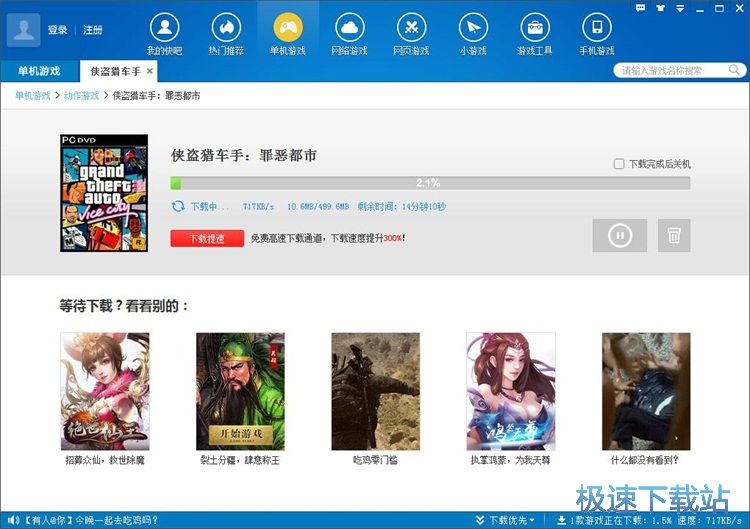Open 游戏工具 toolbox icon
The height and width of the screenshot is (529, 750).
535,27
